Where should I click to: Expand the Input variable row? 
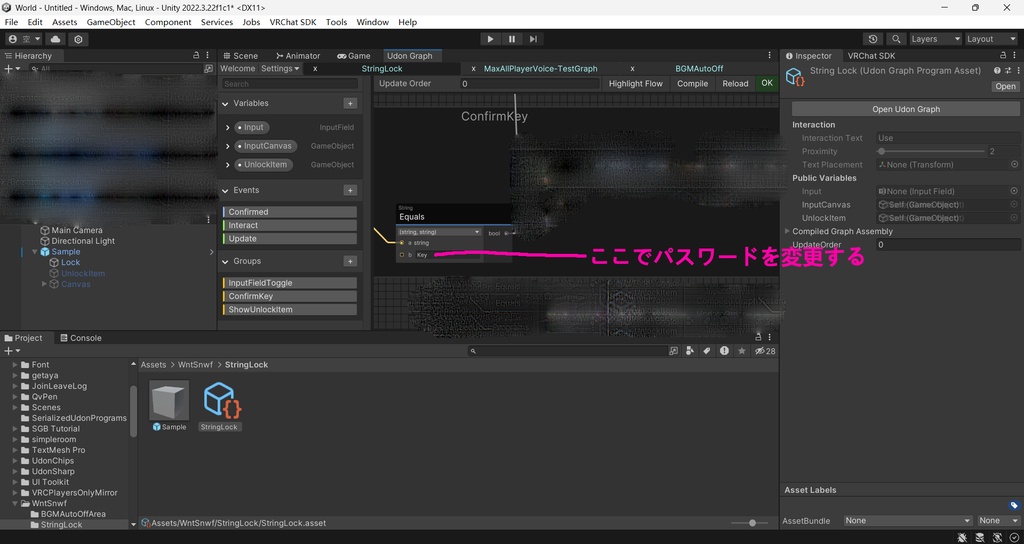tap(227, 127)
